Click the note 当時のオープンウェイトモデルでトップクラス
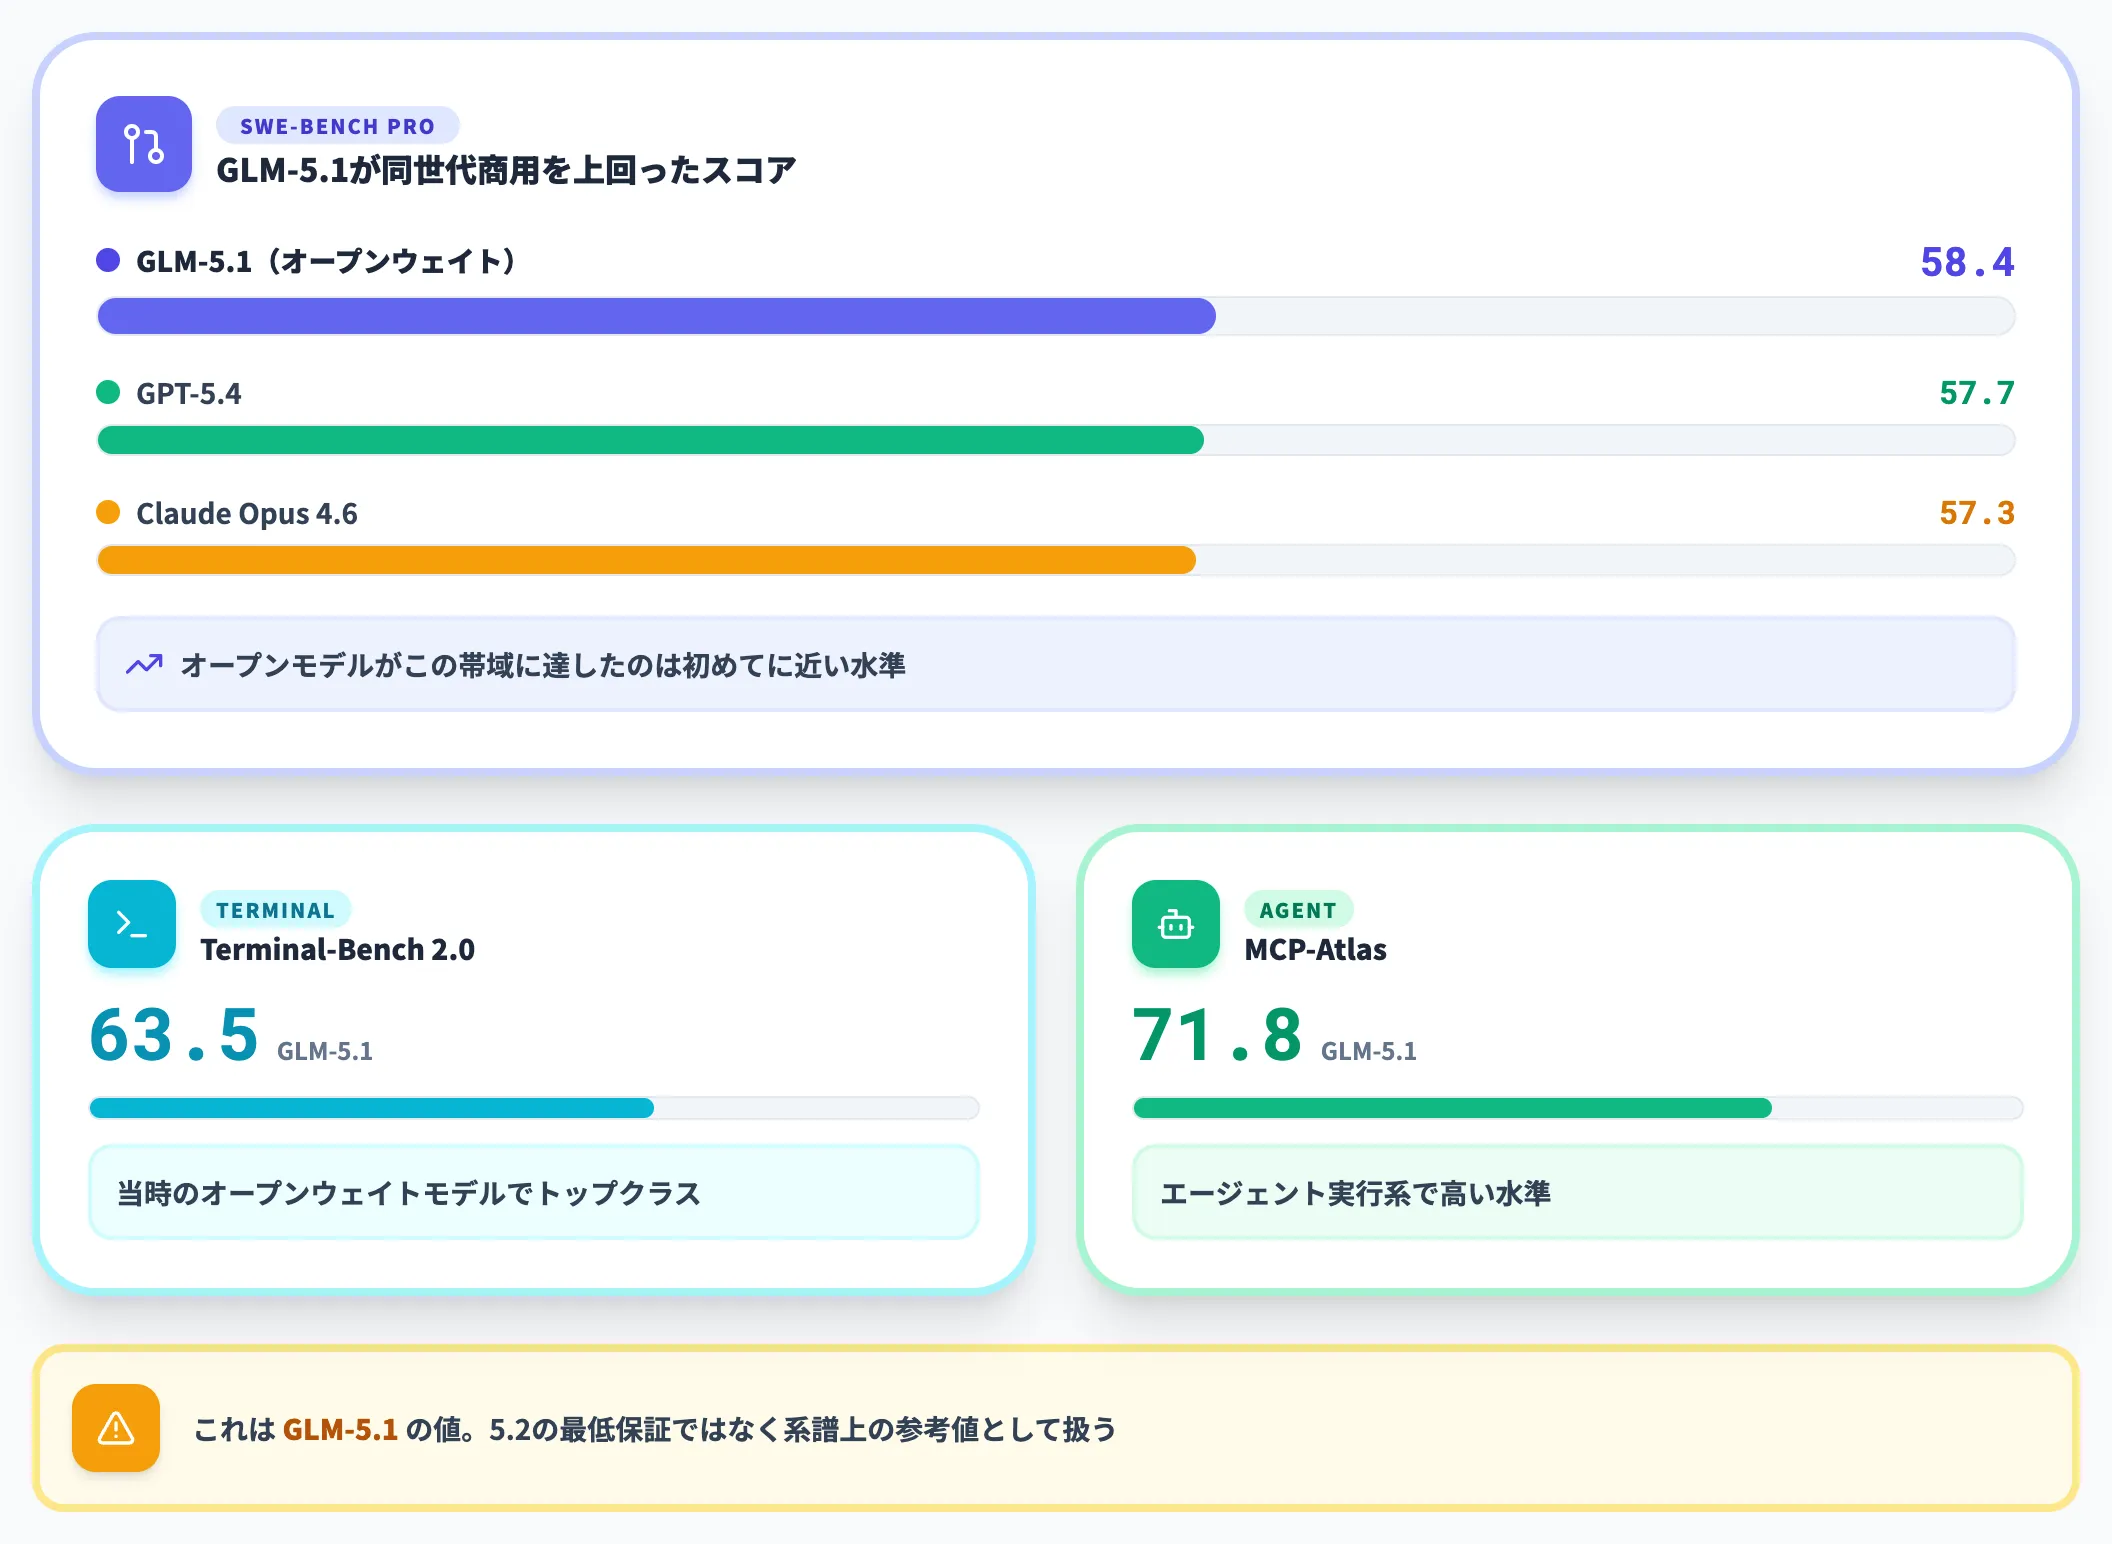The image size is (2112, 1544). pyautogui.click(x=534, y=1192)
